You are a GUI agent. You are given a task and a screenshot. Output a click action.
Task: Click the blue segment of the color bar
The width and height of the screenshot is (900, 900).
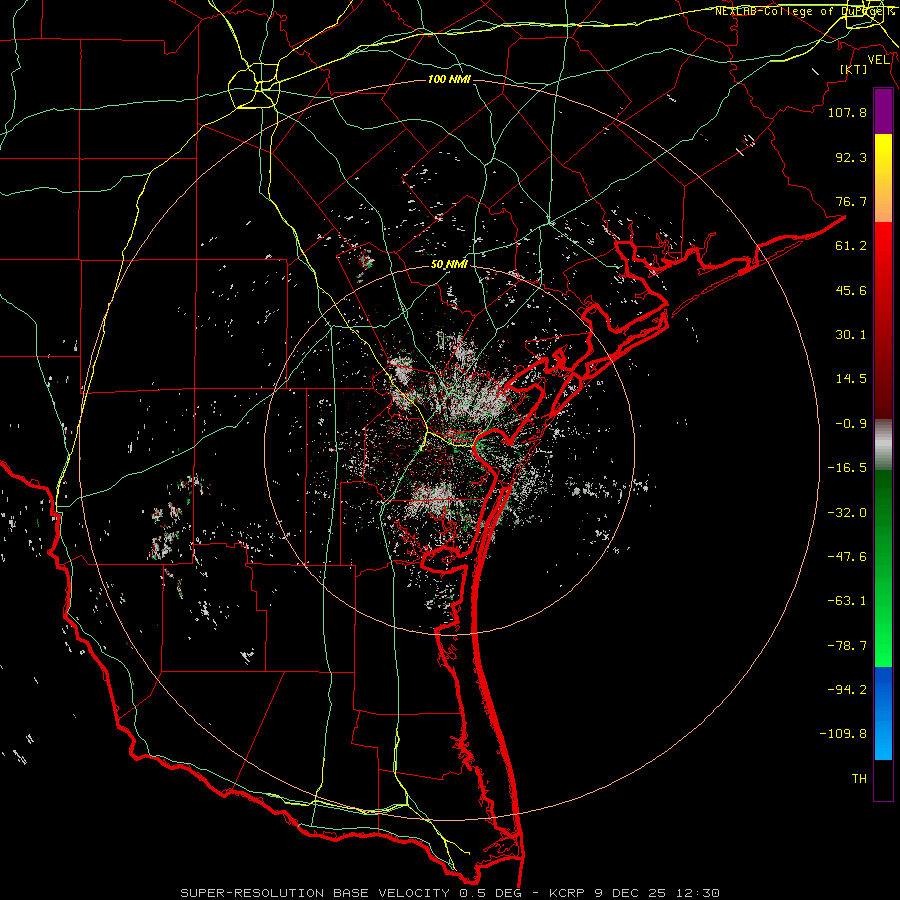[883, 713]
